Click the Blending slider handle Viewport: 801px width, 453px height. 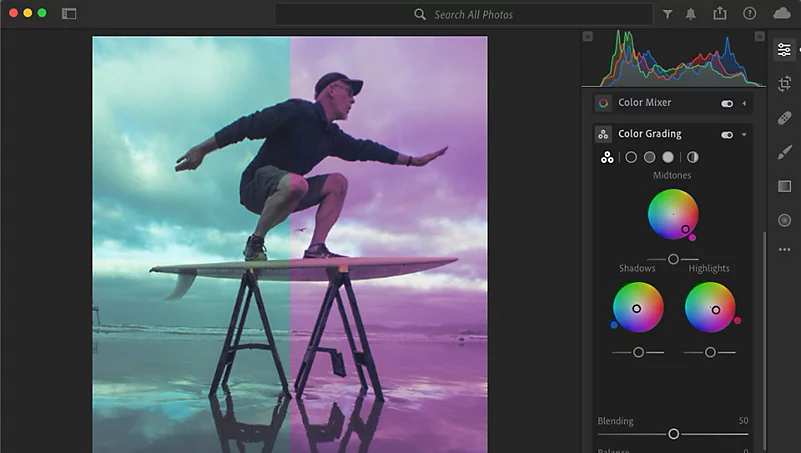pyautogui.click(x=673, y=434)
